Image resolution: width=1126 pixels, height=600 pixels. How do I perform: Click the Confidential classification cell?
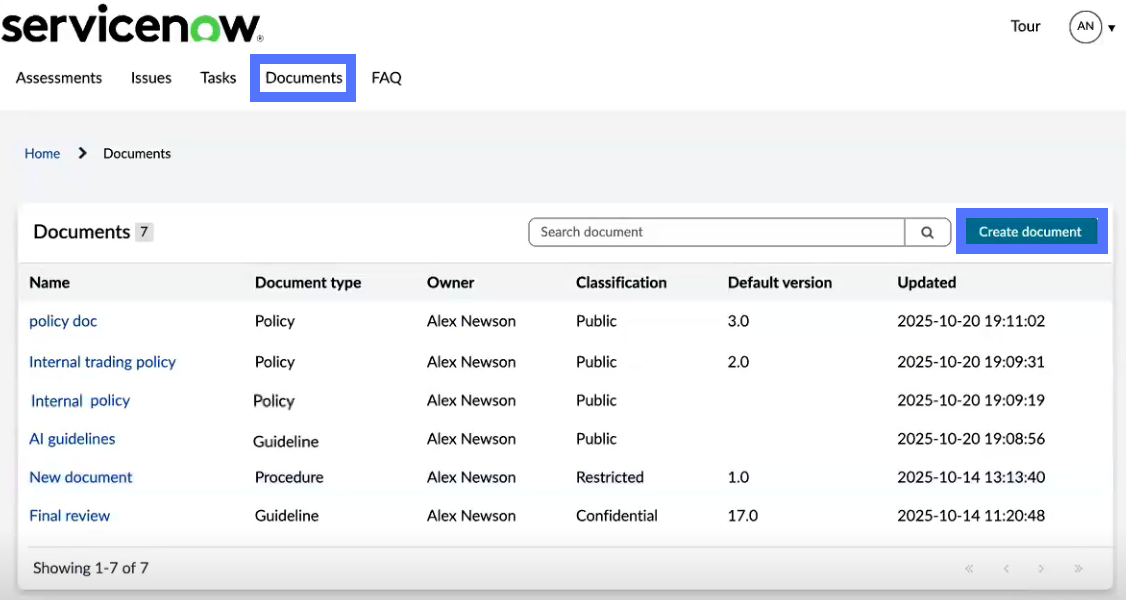617,515
